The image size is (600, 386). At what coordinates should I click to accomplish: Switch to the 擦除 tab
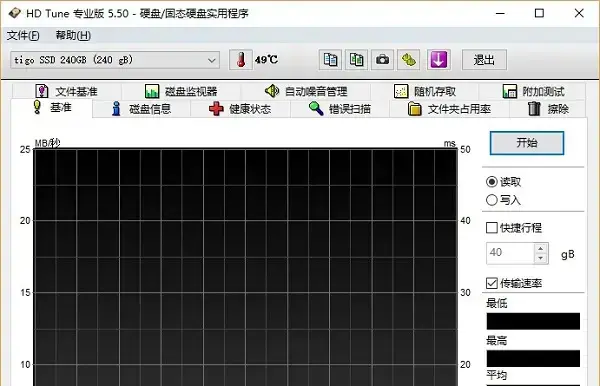coord(548,109)
